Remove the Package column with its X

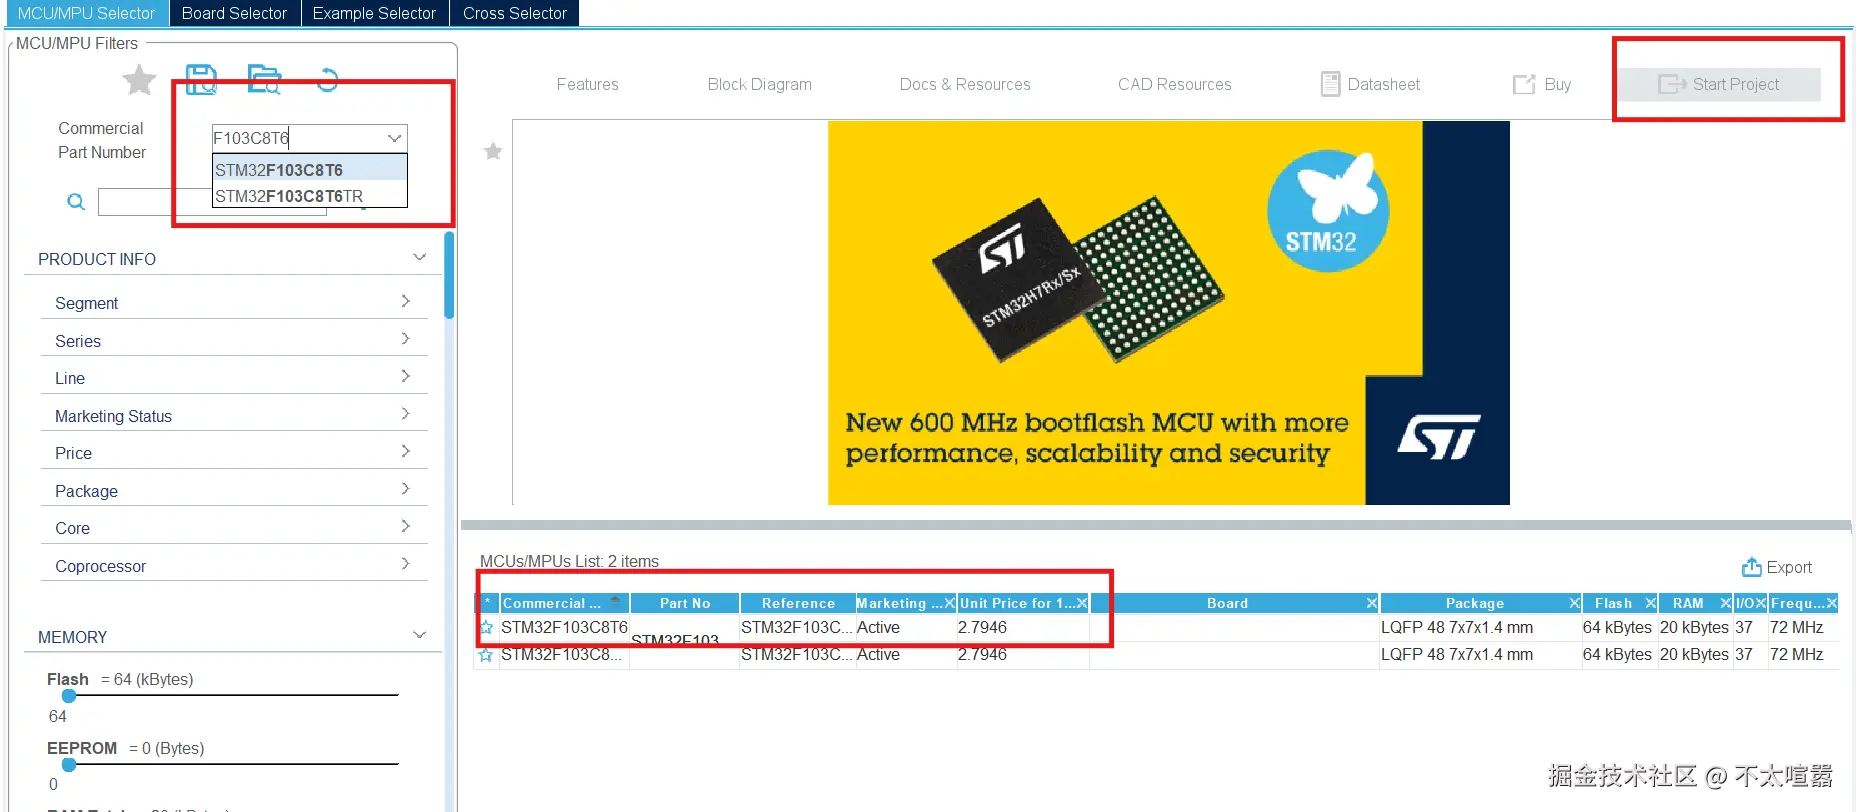1574,603
